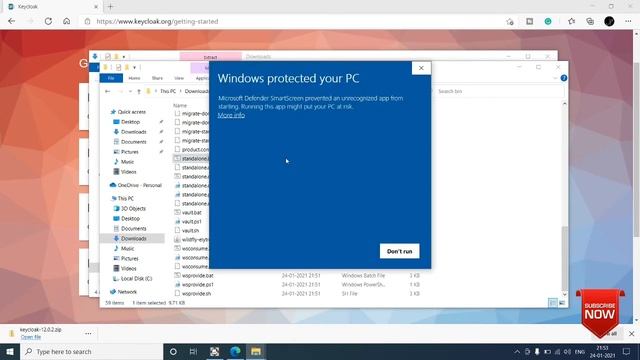Show hidden system tray icons
Viewport: 640px width, 360px height.
(x=517, y=351)
